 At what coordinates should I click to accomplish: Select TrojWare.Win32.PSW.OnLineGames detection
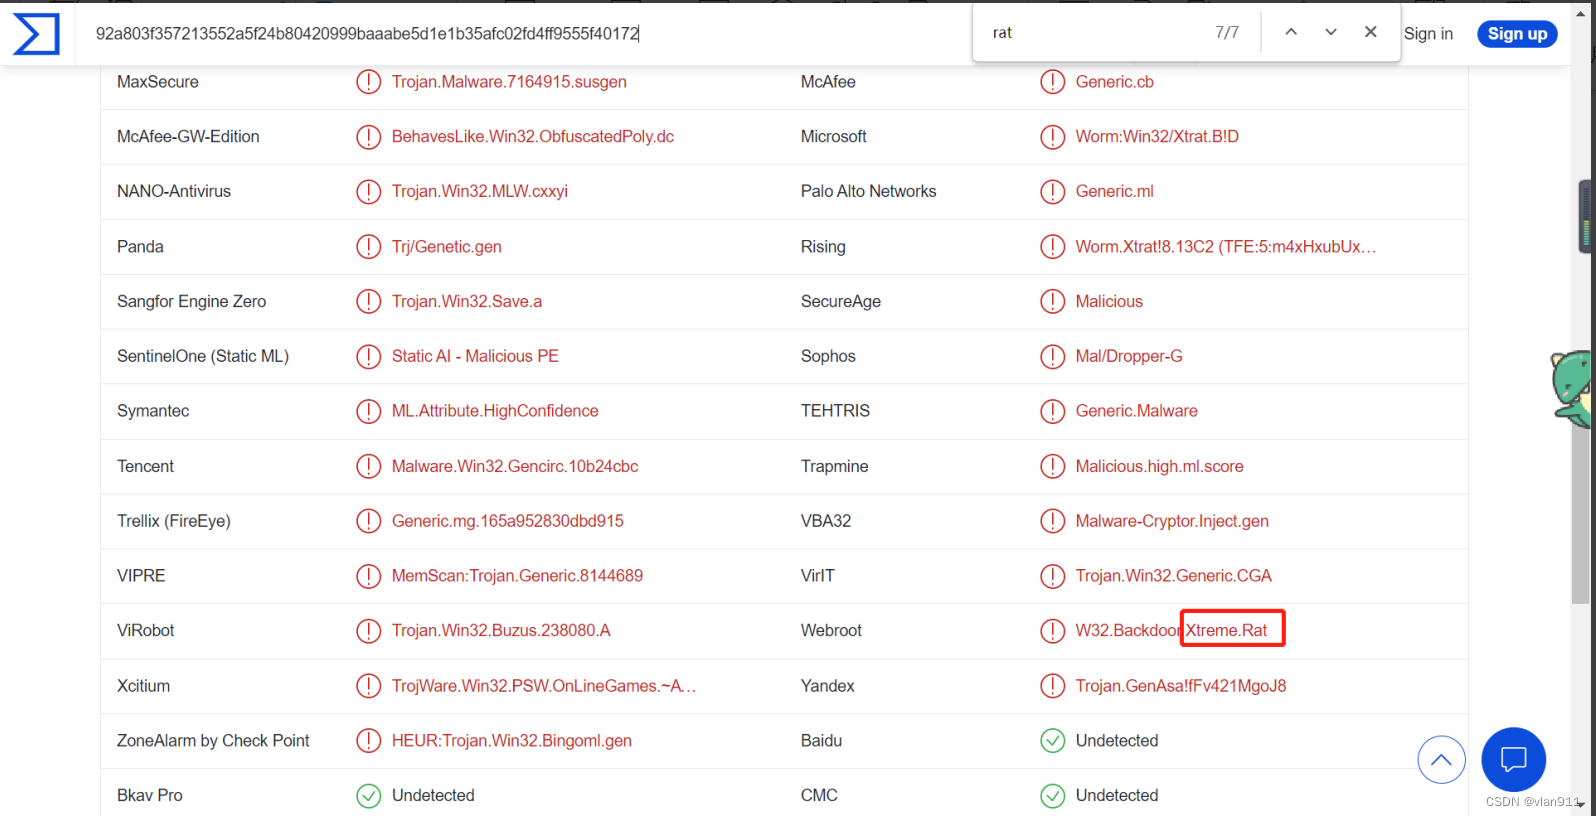coord(544,686)
